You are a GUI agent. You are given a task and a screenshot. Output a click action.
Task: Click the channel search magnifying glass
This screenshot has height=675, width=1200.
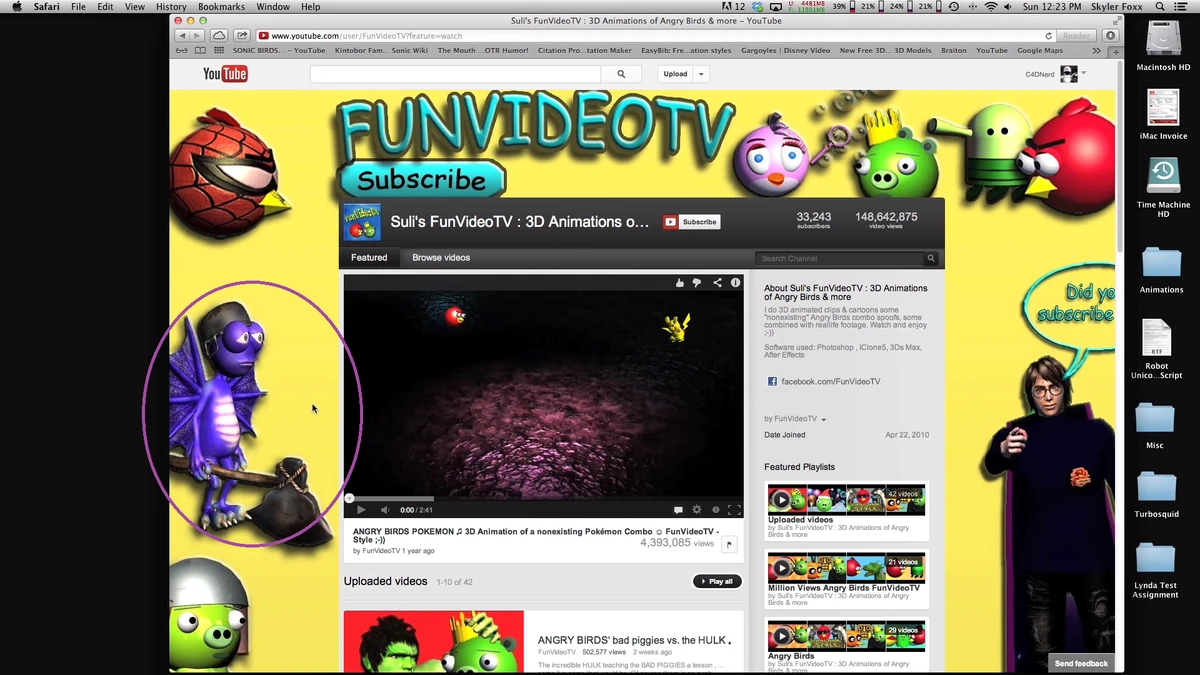tap(930, 258)
